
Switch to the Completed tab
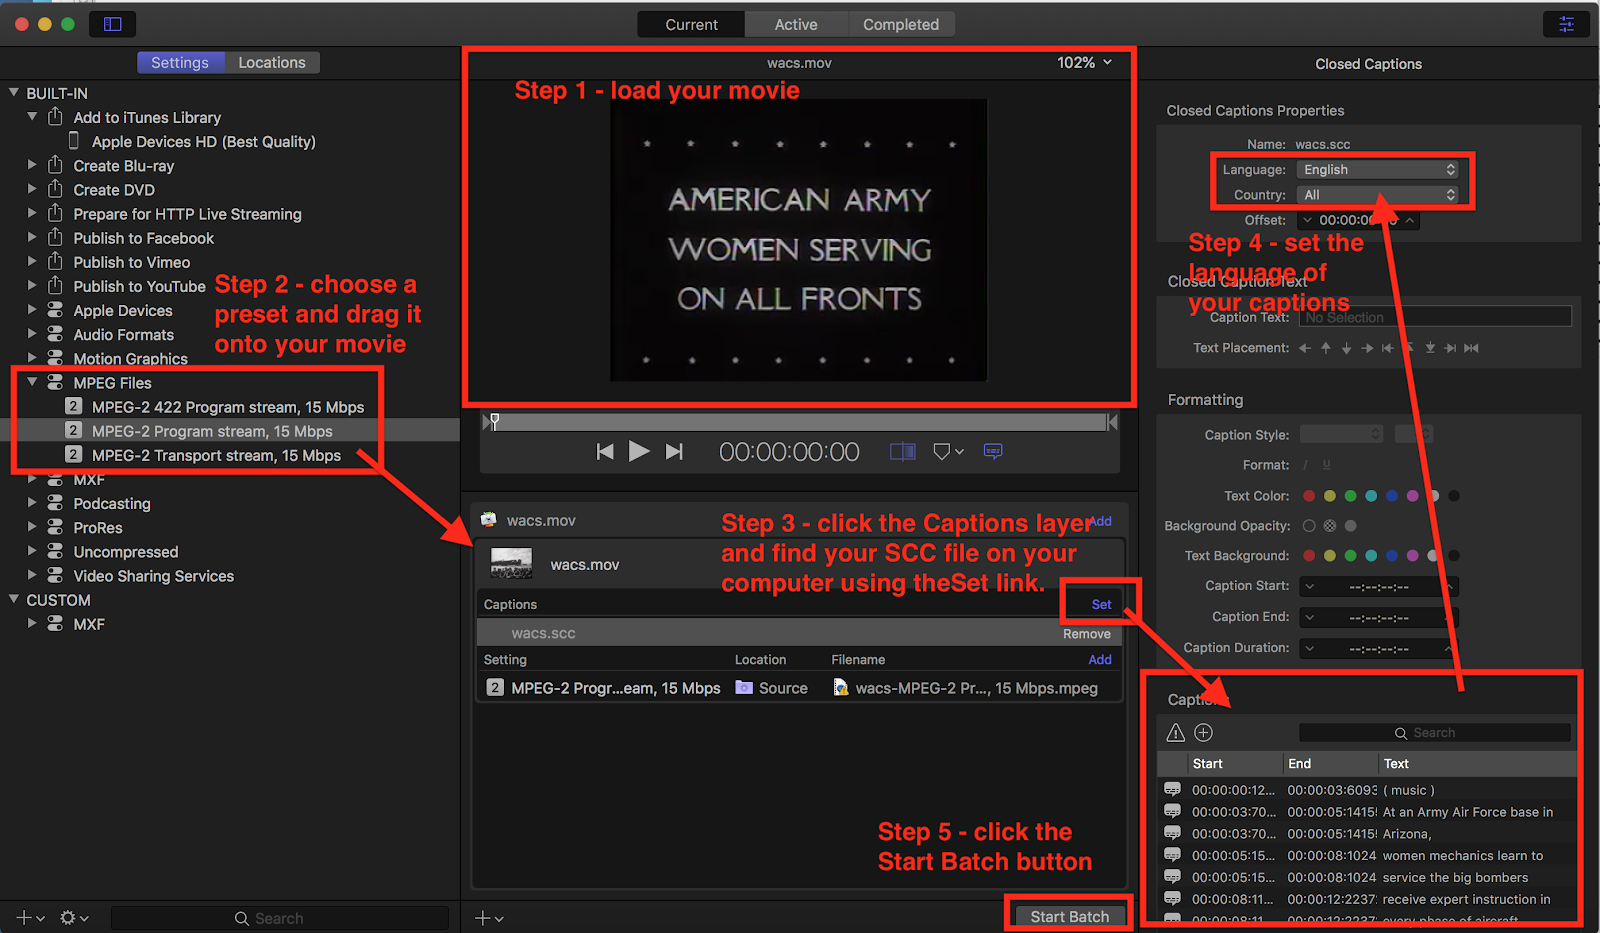pyautogui.click(x=901, y=24)
